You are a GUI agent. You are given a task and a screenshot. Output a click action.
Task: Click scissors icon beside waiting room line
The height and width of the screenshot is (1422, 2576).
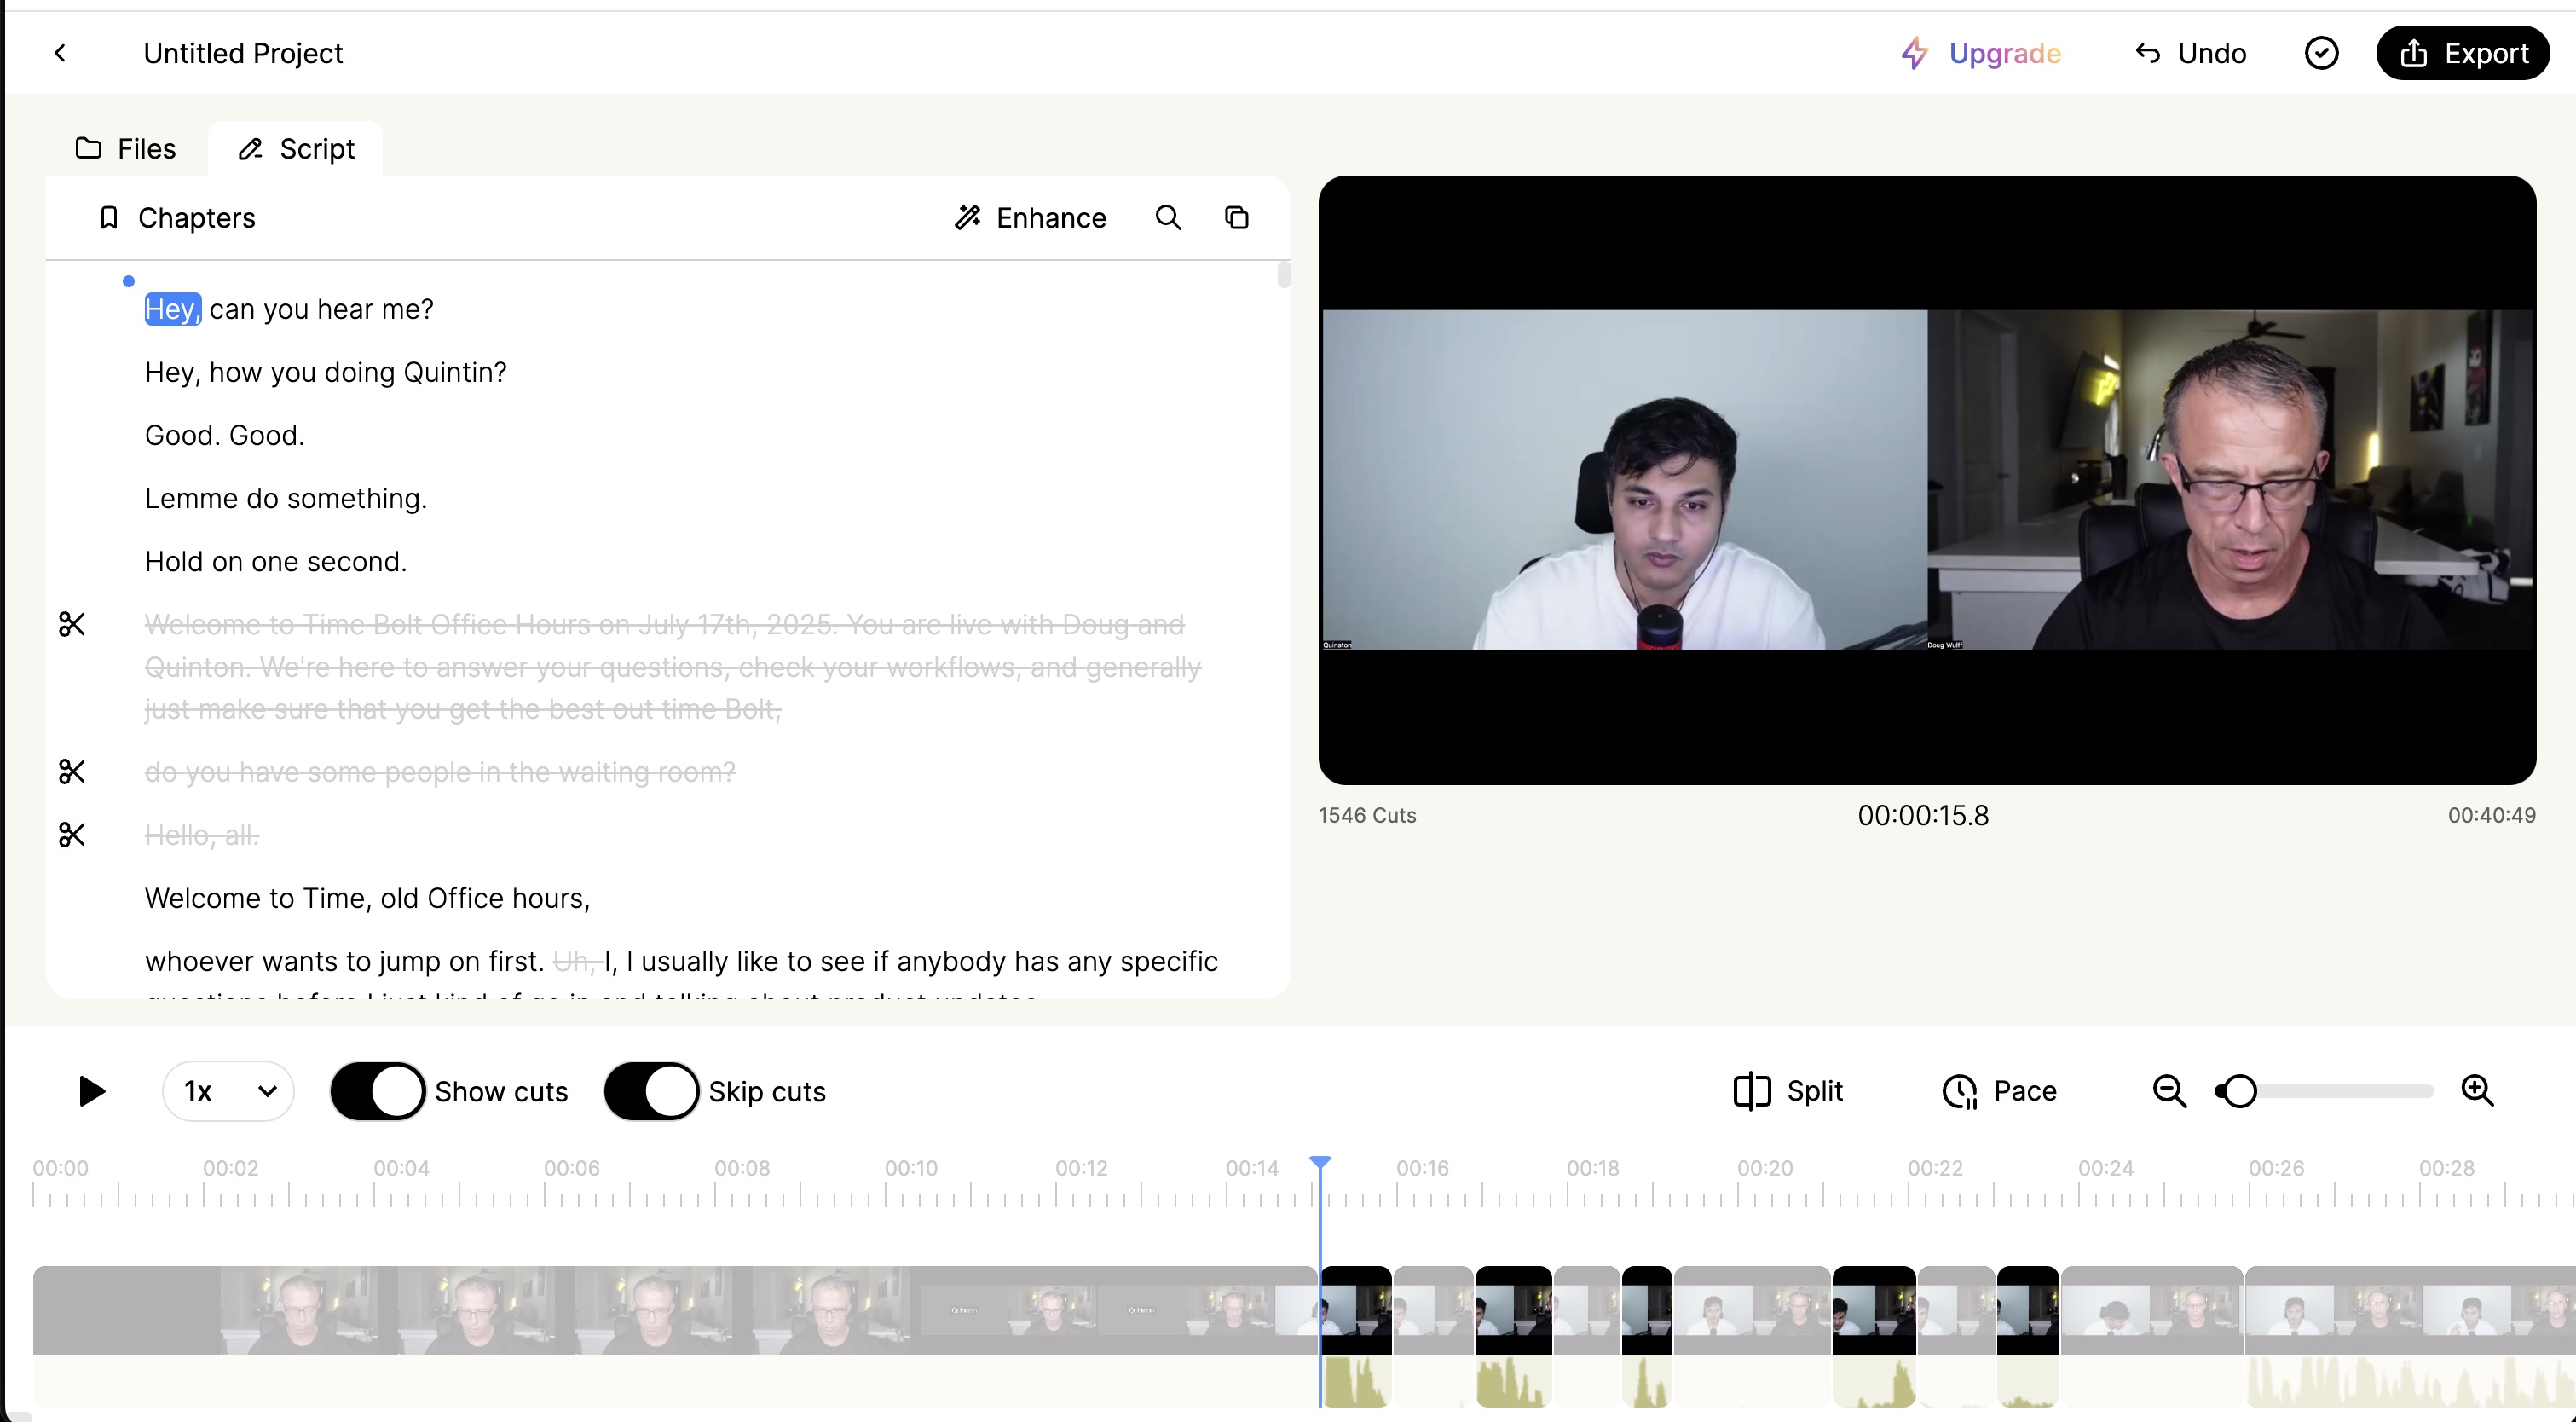tap(72, 772)
